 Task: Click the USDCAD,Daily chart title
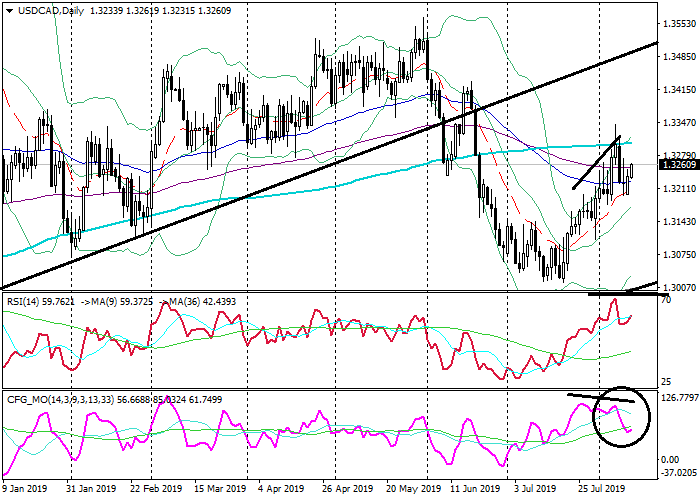click(51, 11)
